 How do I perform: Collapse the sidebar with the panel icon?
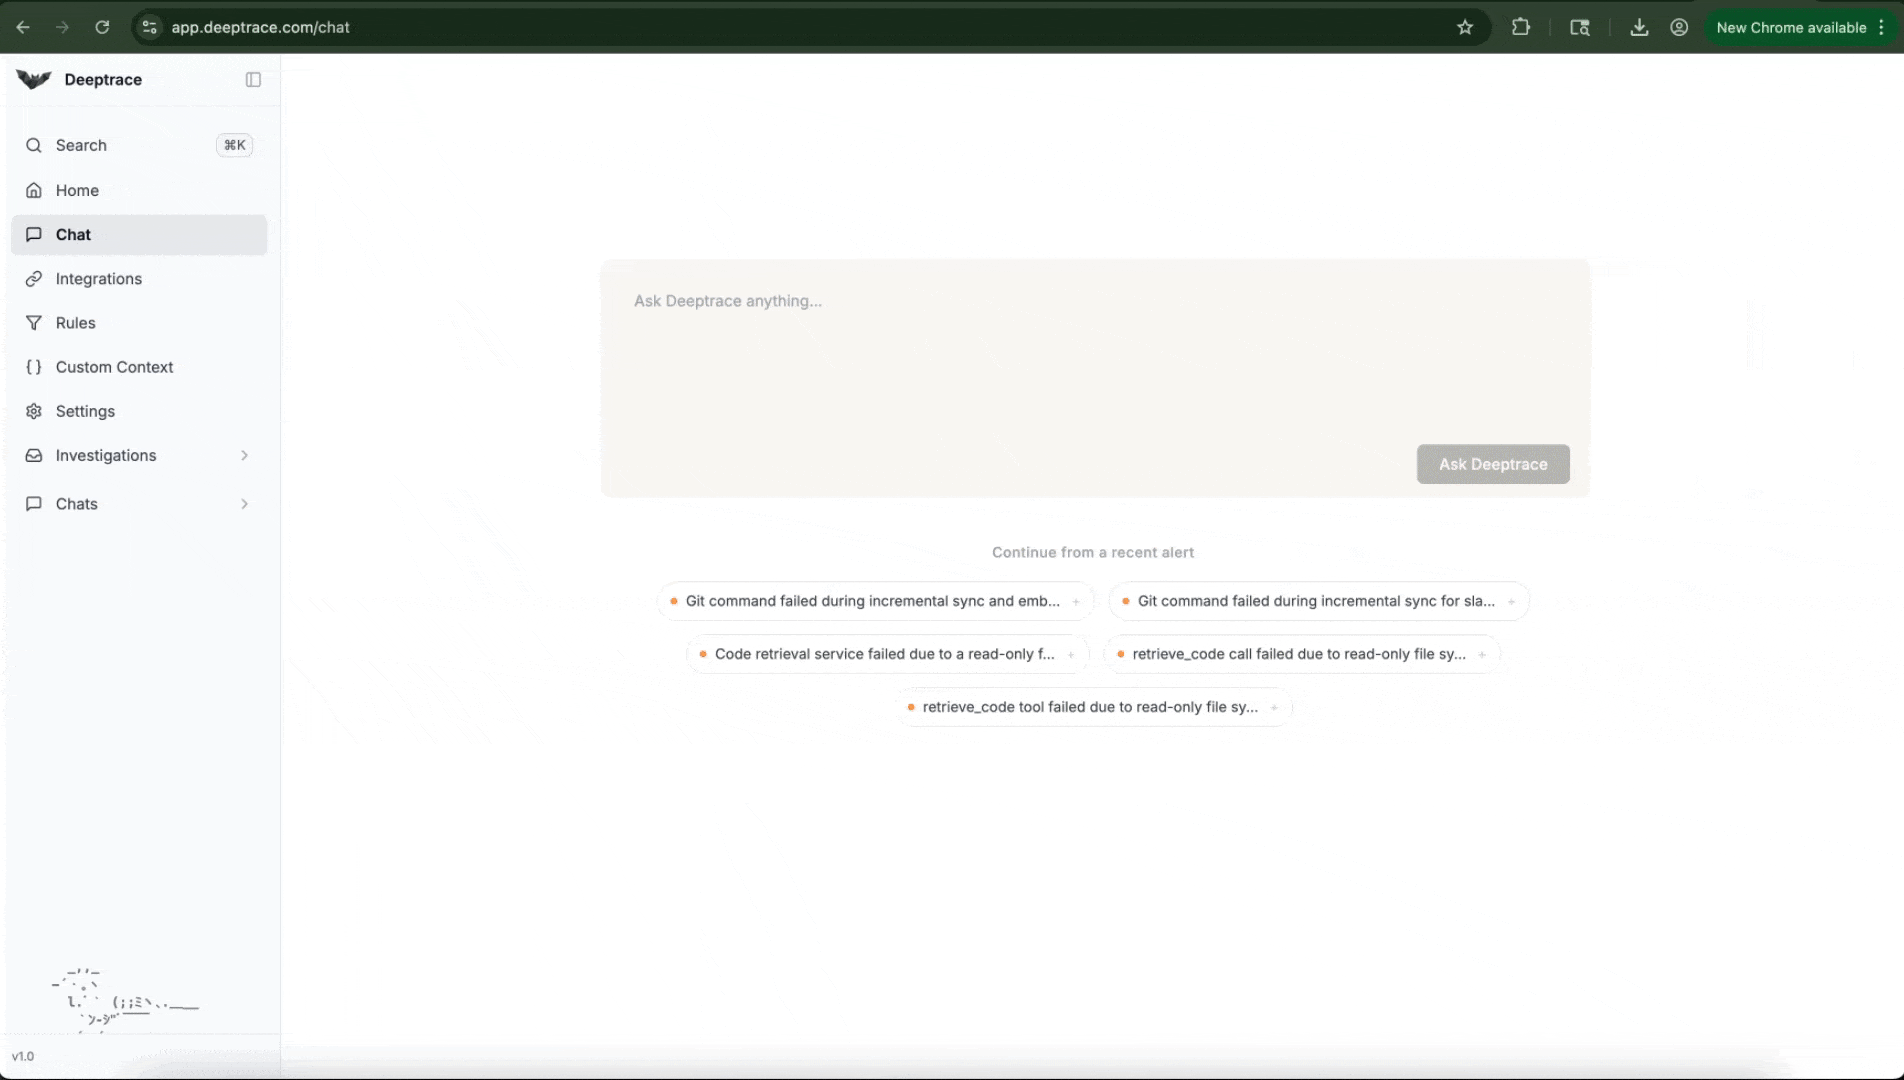pyautogui.click(x=253, y=79)
